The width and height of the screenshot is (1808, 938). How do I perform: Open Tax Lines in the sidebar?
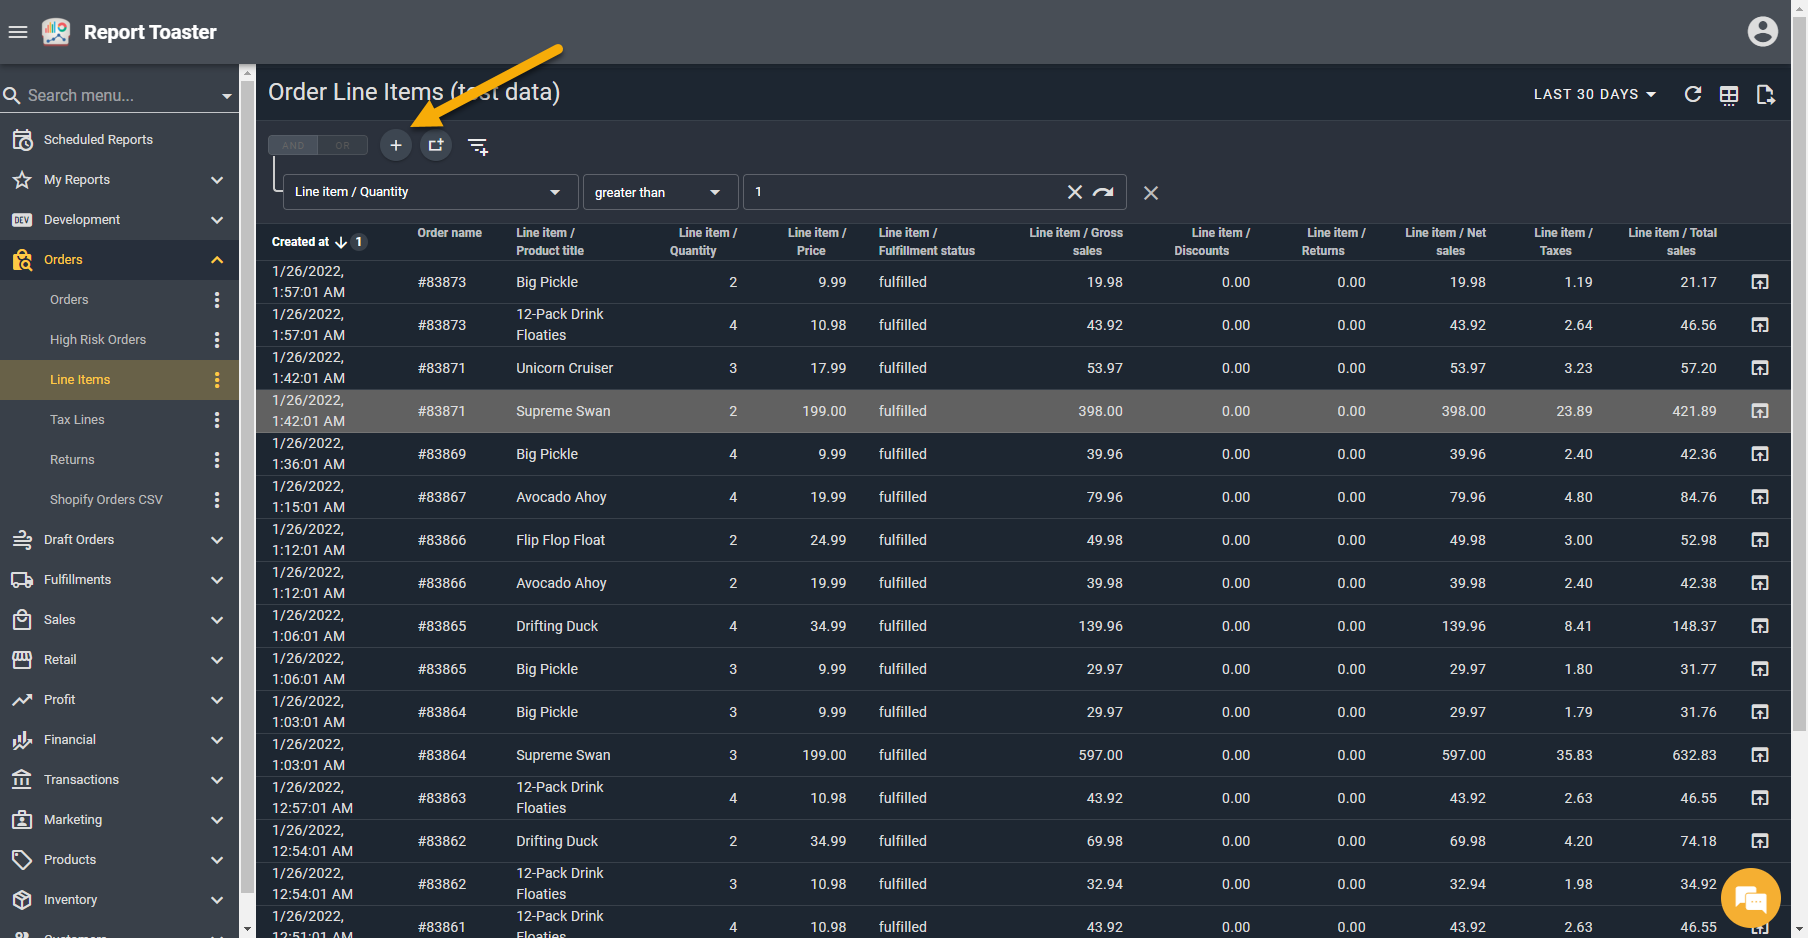[77, 420]
